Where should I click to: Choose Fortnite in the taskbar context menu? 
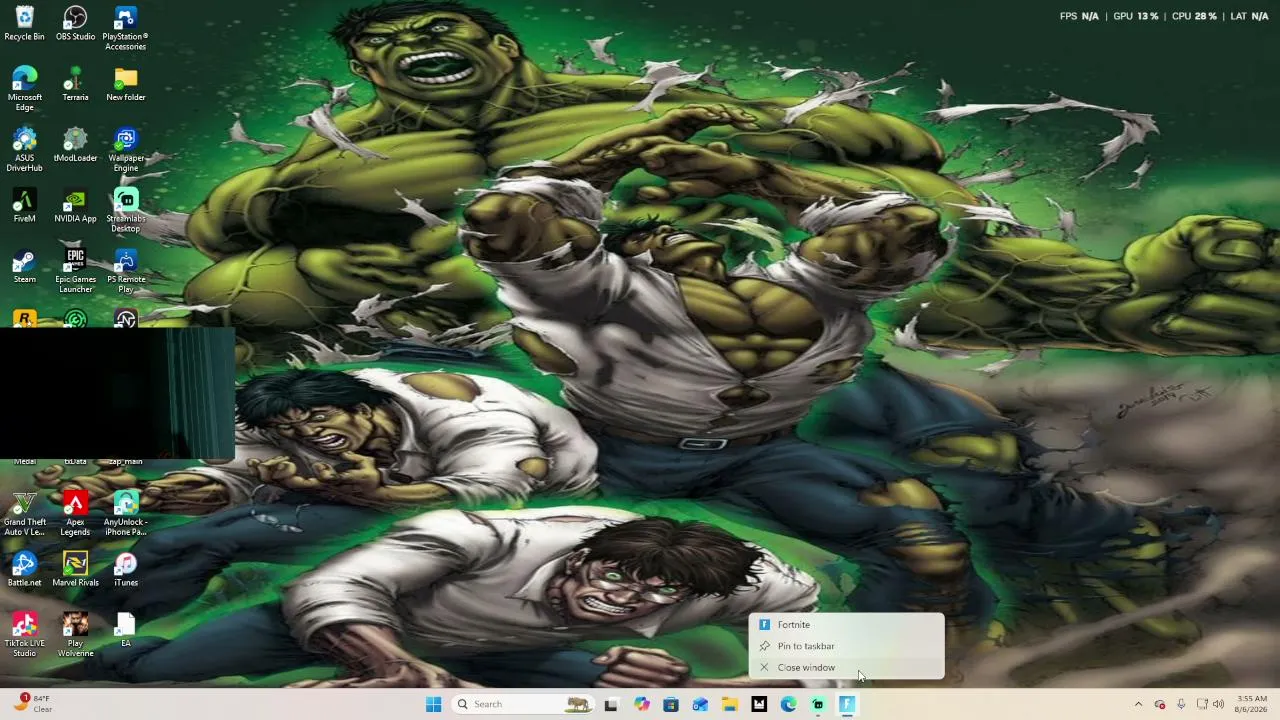(x=846, y=625)
